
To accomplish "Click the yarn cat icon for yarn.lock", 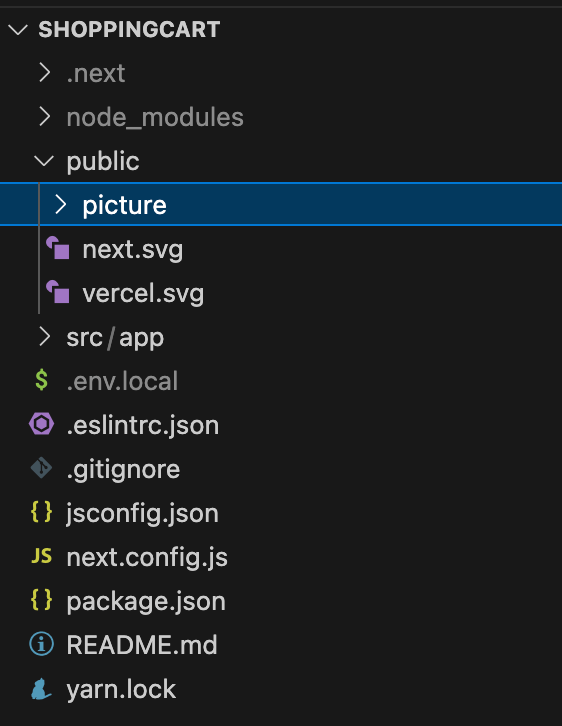I will [41, 688].
